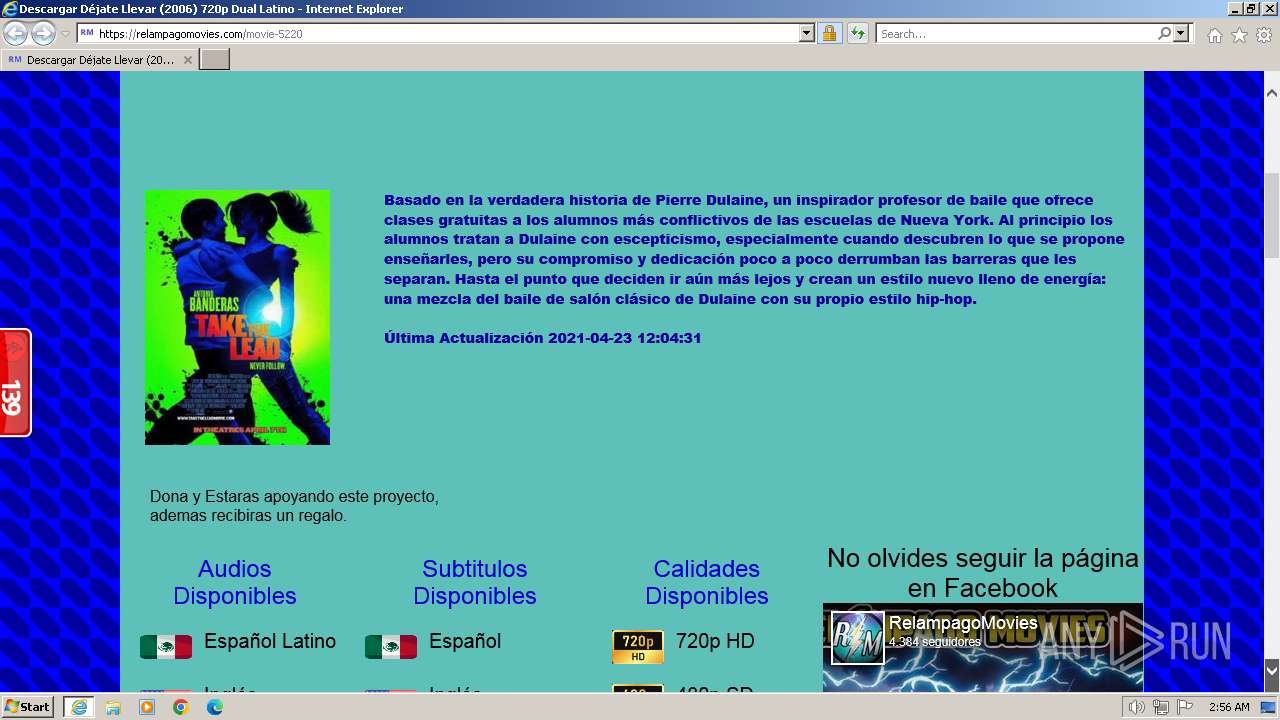Click the Audios Disponibles heading
The width and height of the screenshot is (1280, 720).
point(235,582)
